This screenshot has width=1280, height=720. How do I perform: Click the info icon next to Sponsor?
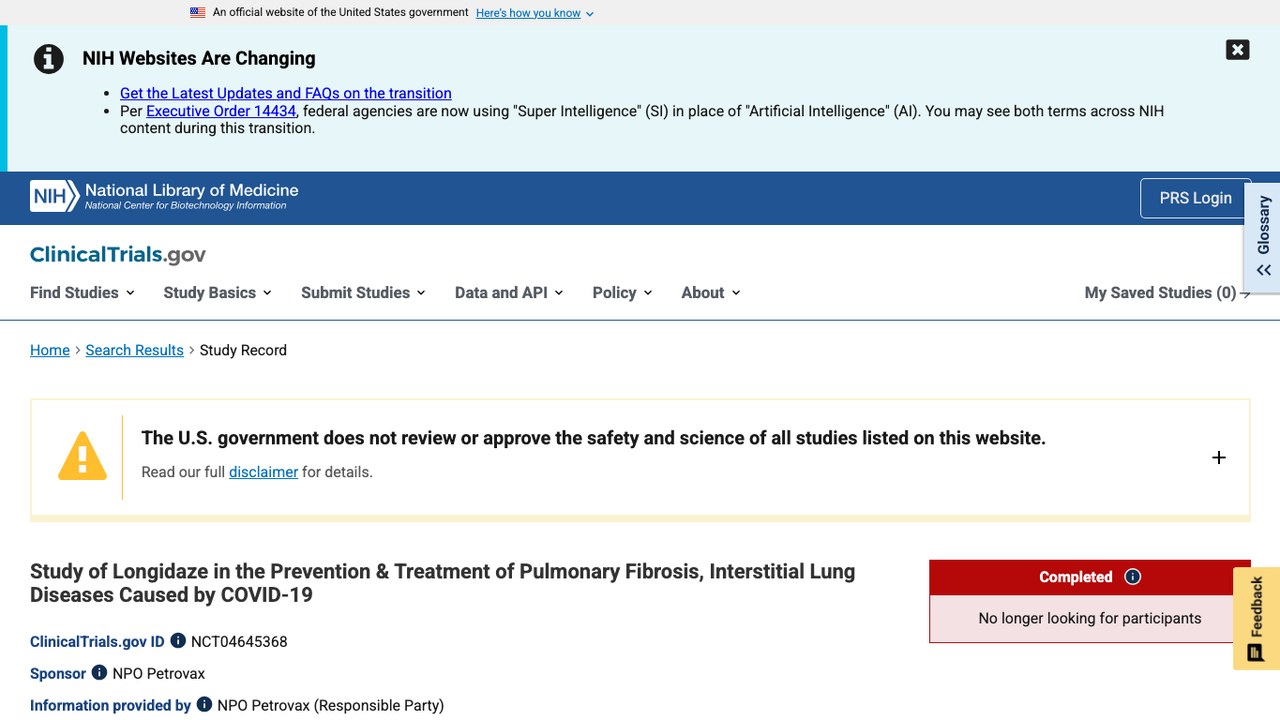(99, 673)
